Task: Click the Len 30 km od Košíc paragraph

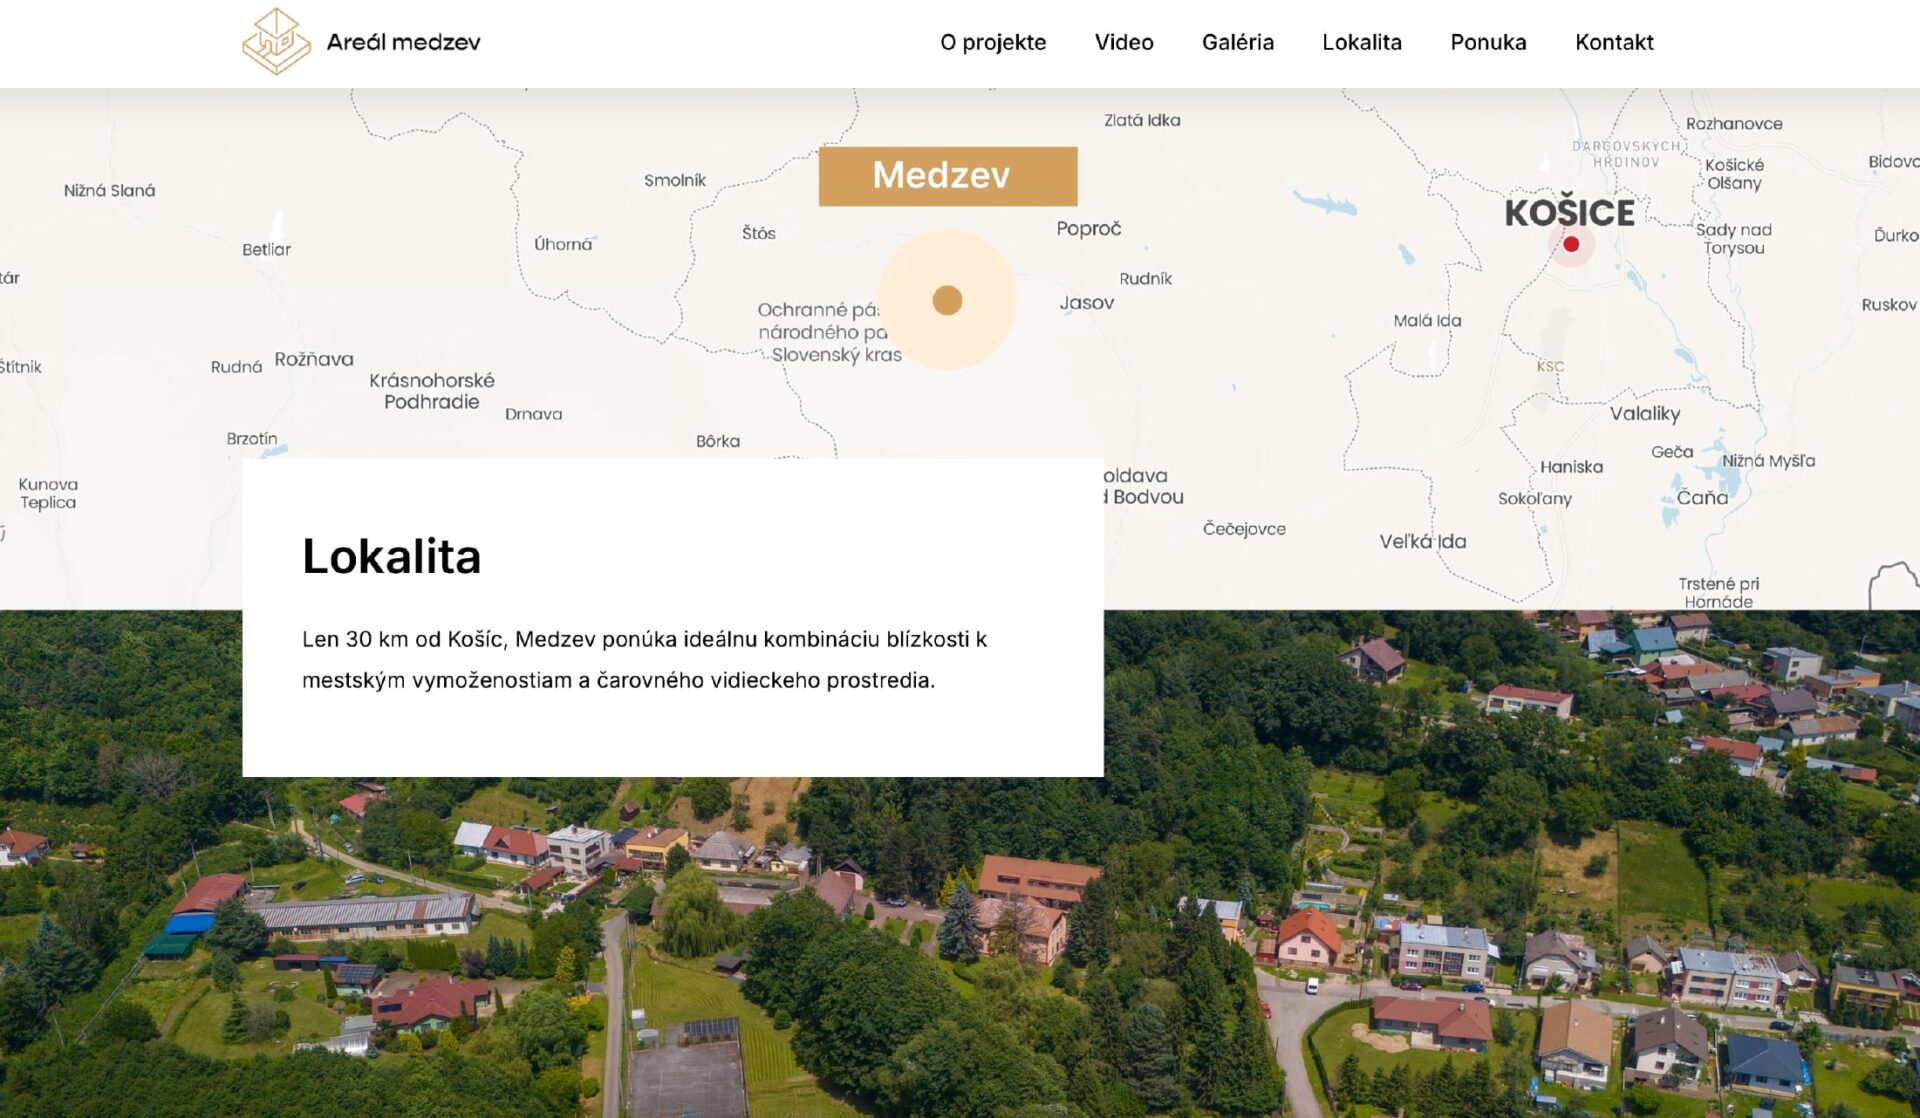Action: pos(644,659)
